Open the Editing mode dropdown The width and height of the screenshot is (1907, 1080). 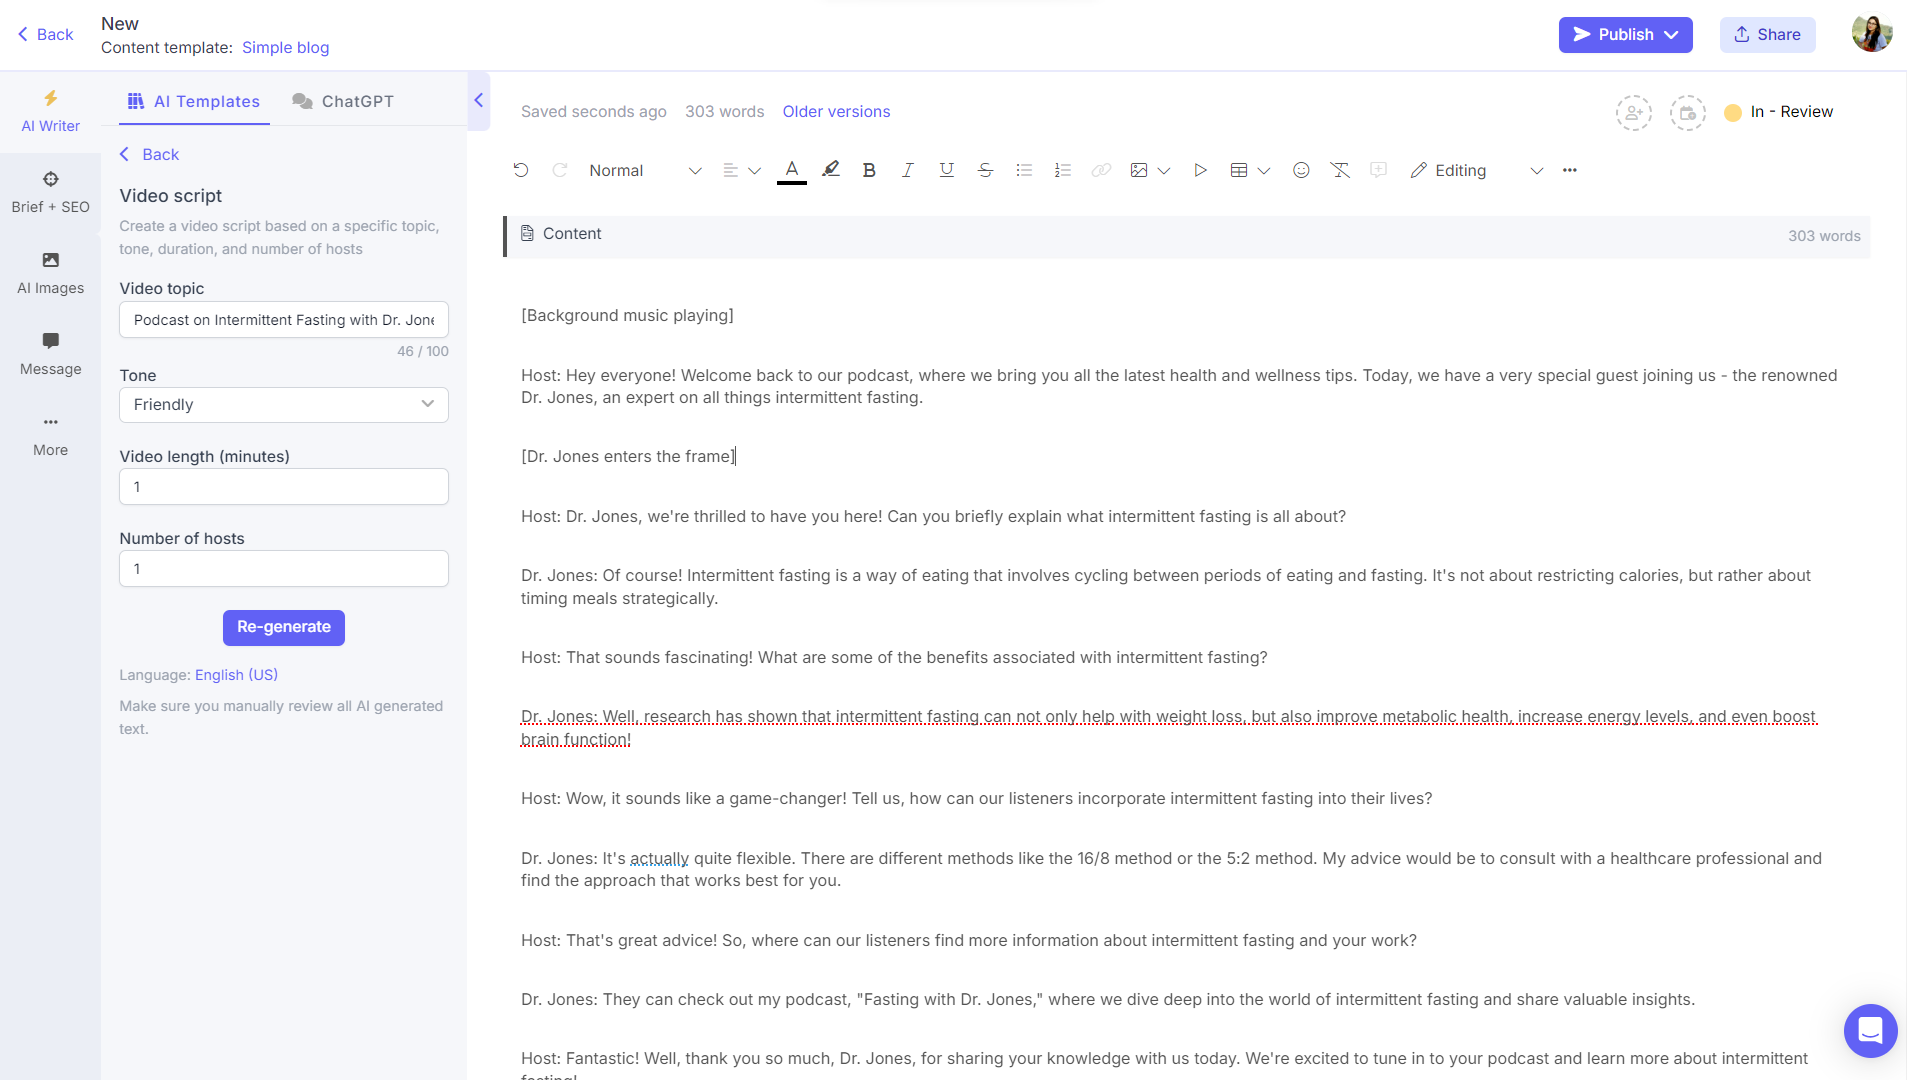(x=1477, y=171)
